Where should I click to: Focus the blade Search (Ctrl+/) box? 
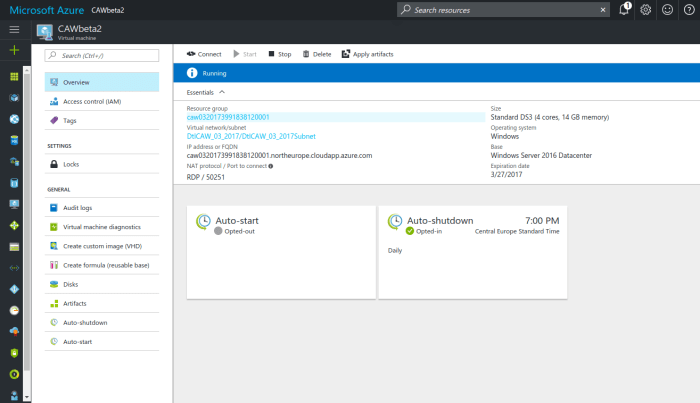click(102, 55)
